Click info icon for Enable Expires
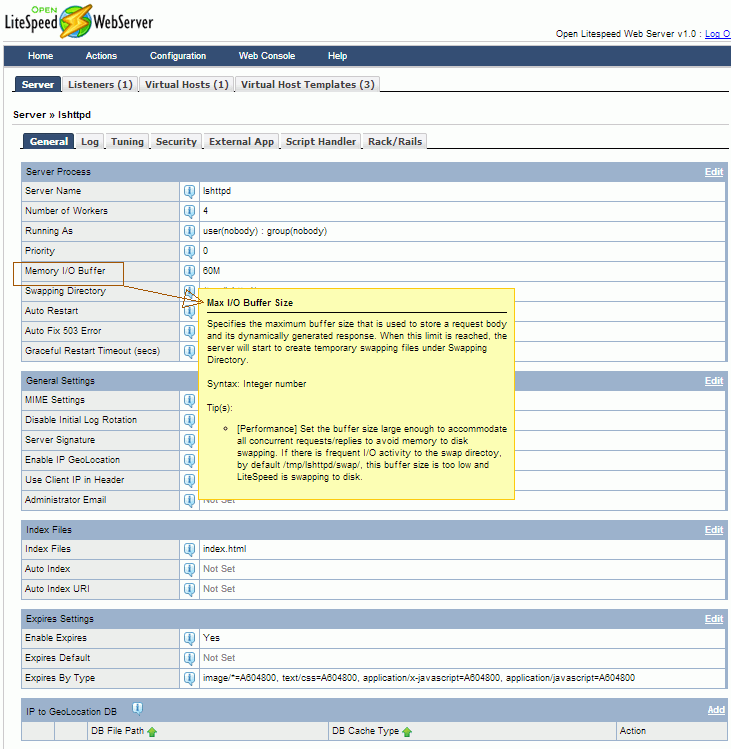The height and width of the screenshot is (749, 731). coord(189,638)
